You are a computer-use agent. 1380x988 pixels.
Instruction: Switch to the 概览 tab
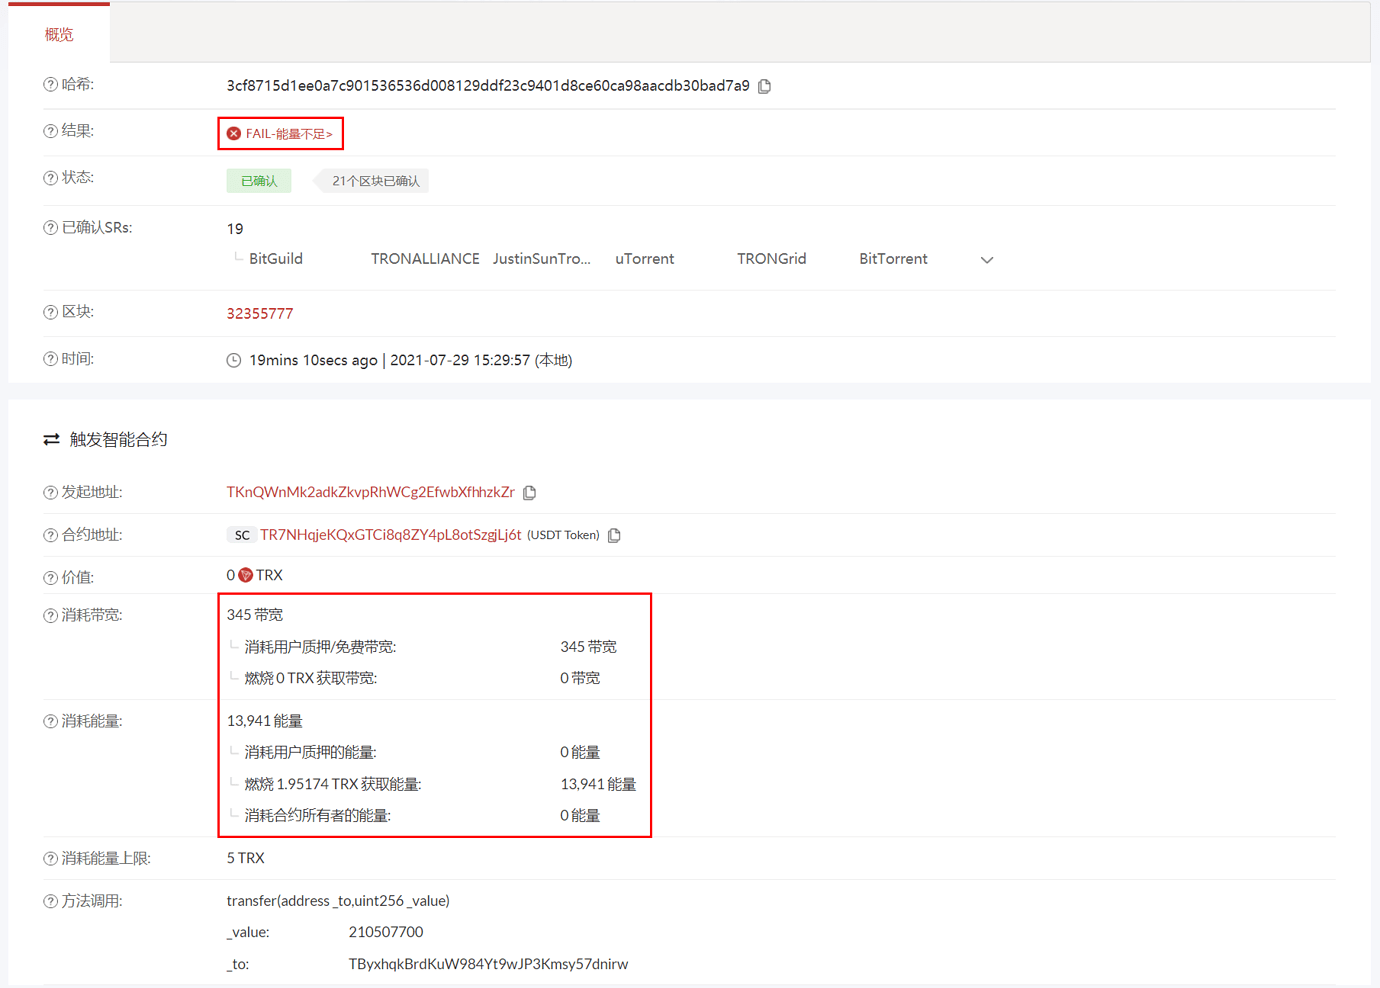[x=59, y=33]
